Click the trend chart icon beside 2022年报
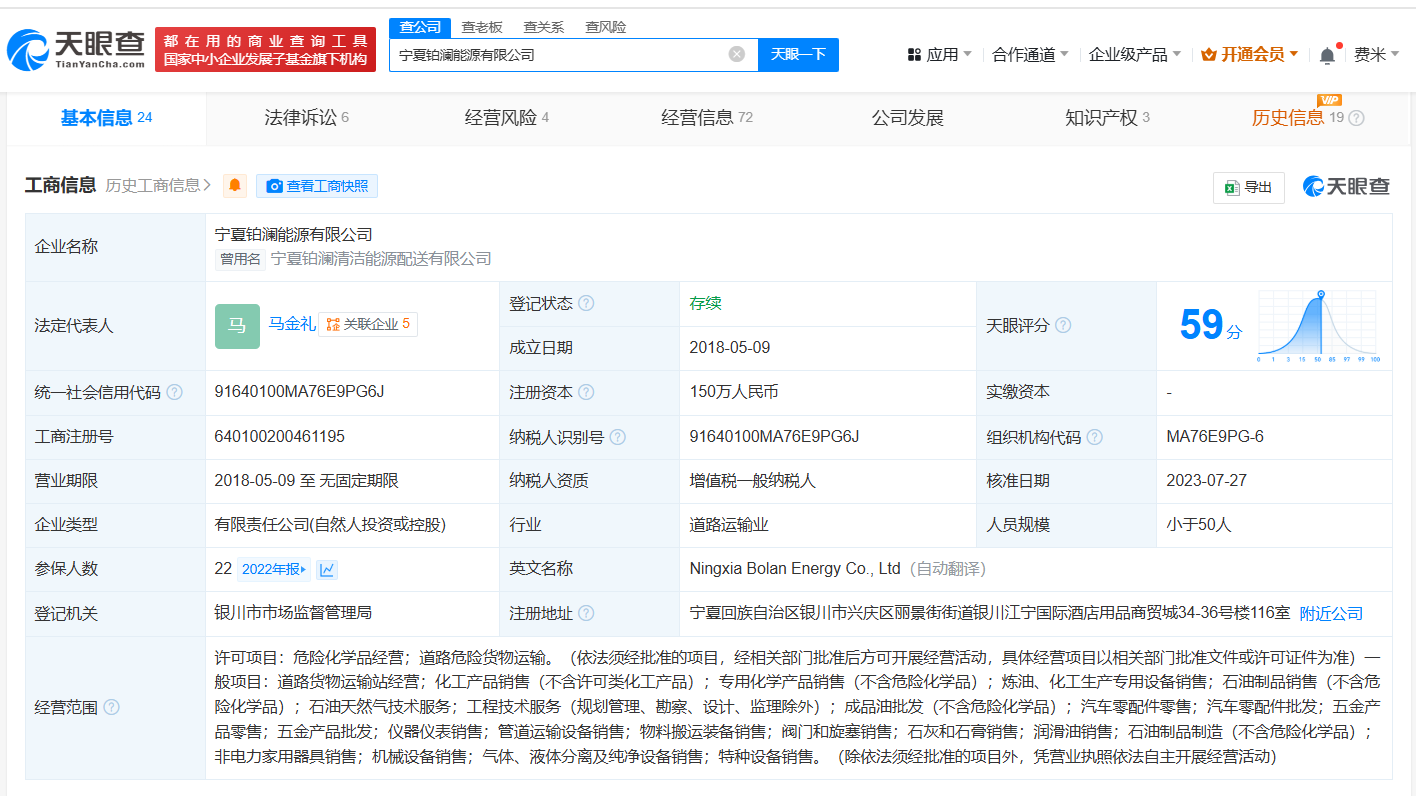1416x796 pixels. [327, 569]
